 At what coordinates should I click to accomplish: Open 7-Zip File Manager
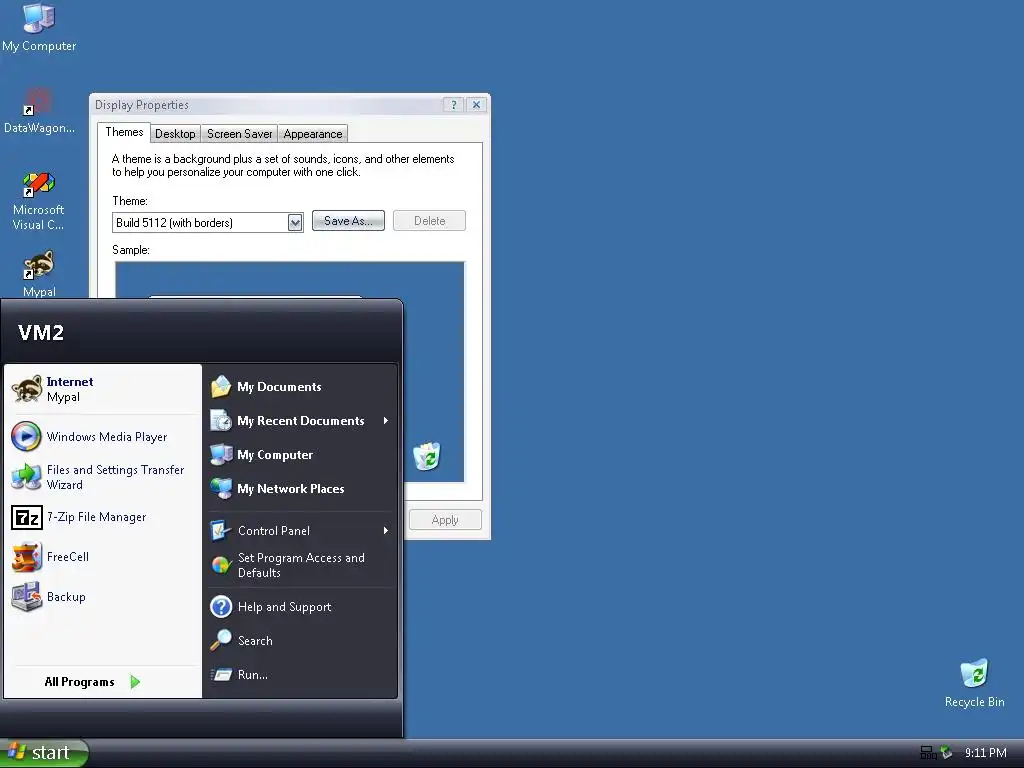point(103,517)
